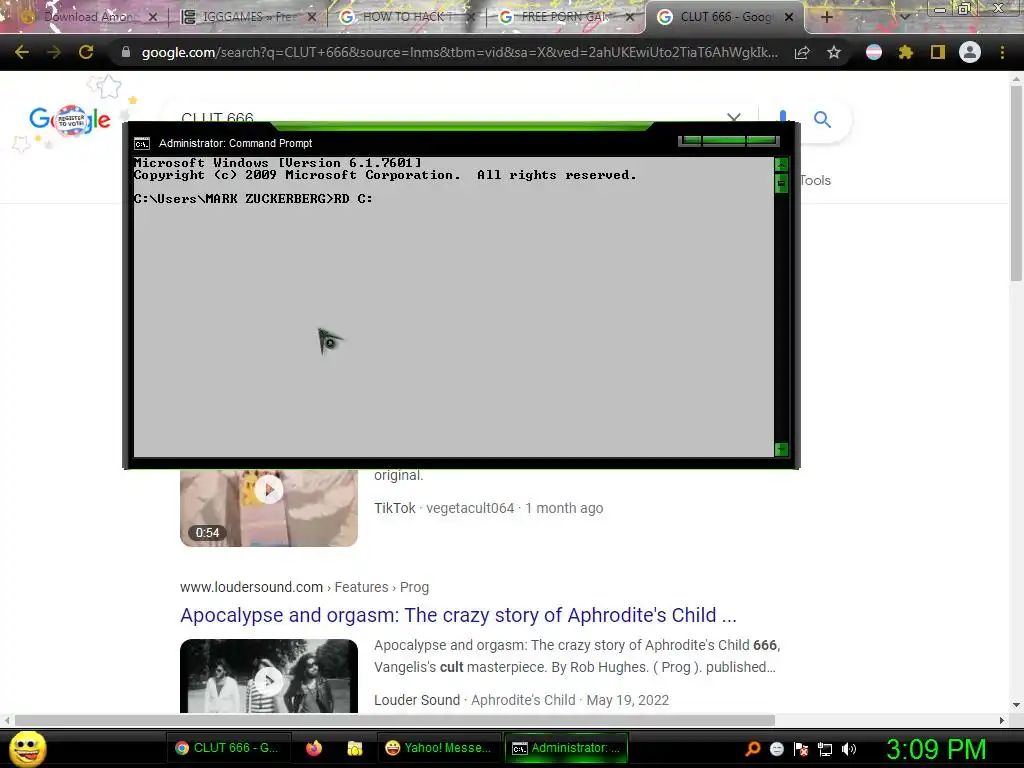The width and height of the screenshot is (1024, 768).
Task: Click the www.loudersound.com breadcrumb
Action: click(x=251, y=587)
